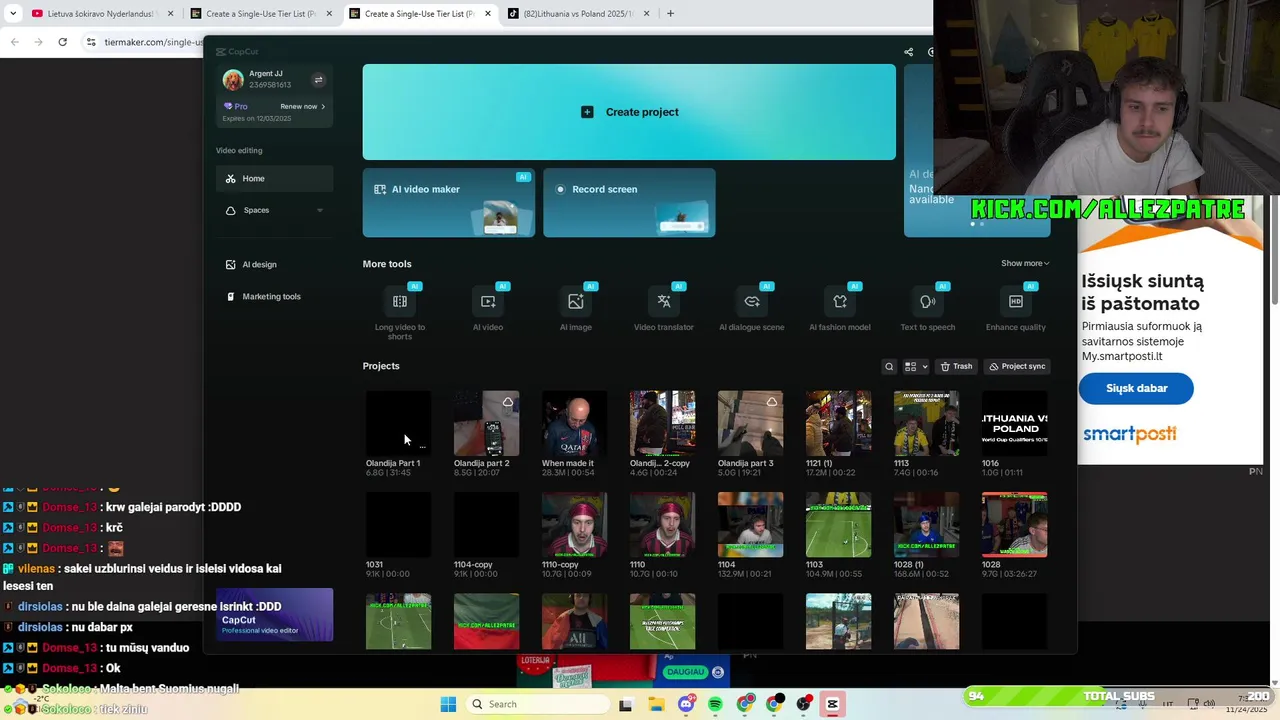Click the switch account icon
Screen dimensions: 1280x720
point(318,80)
